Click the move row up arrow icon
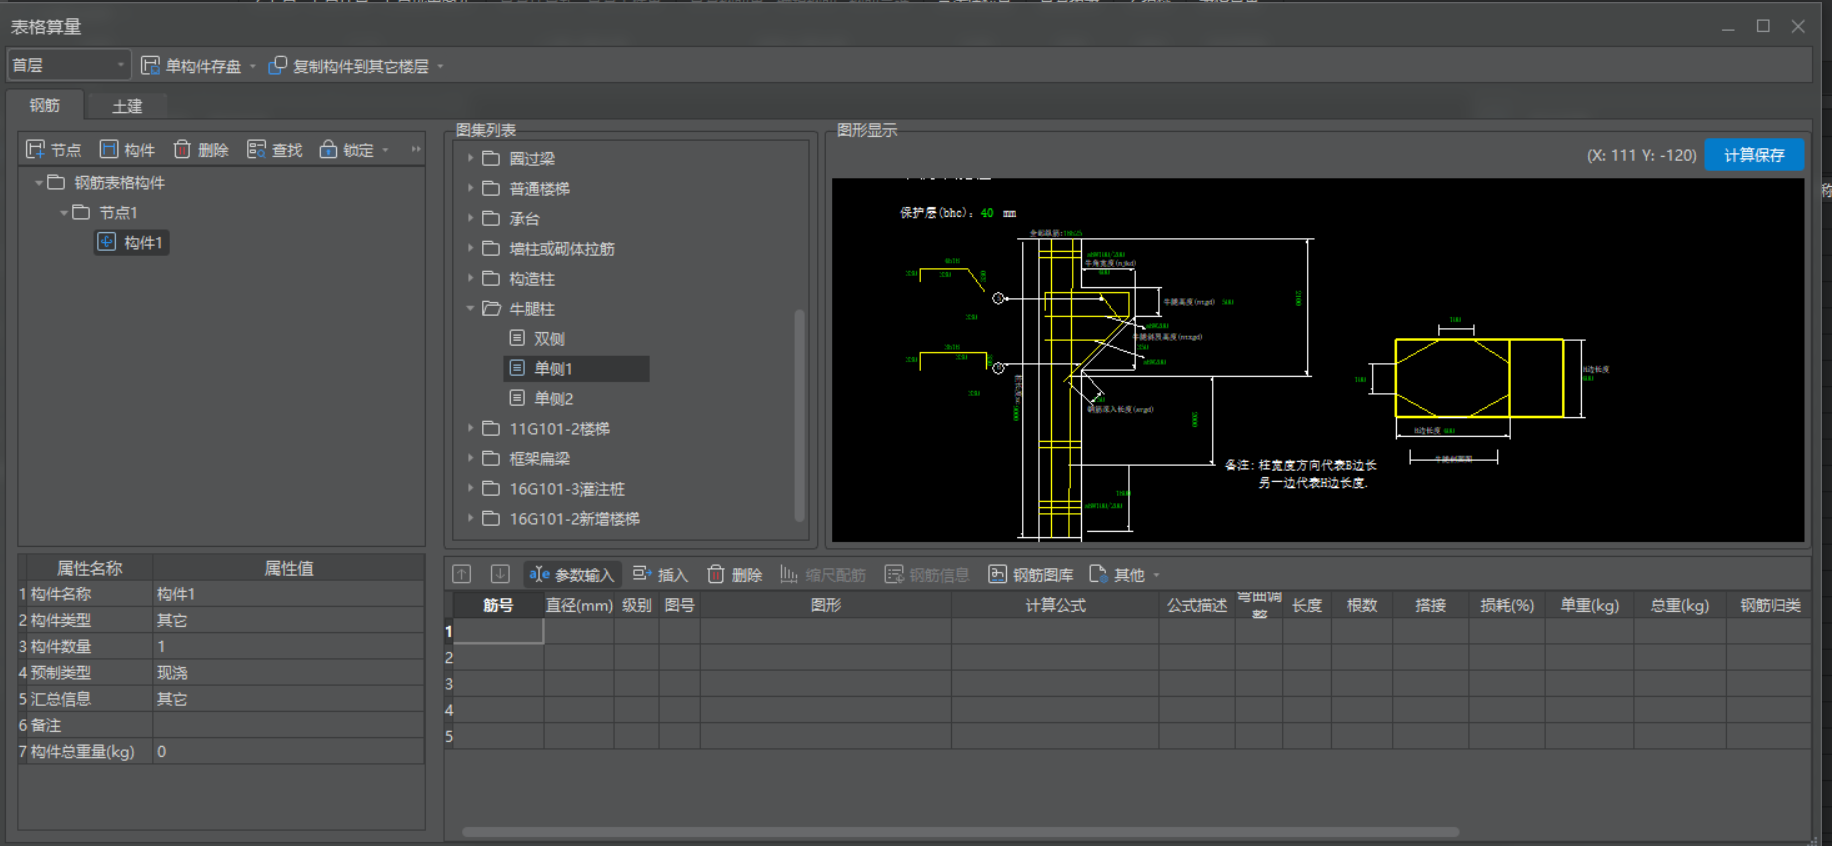1832x846 pixels. [x=461, y=574]
